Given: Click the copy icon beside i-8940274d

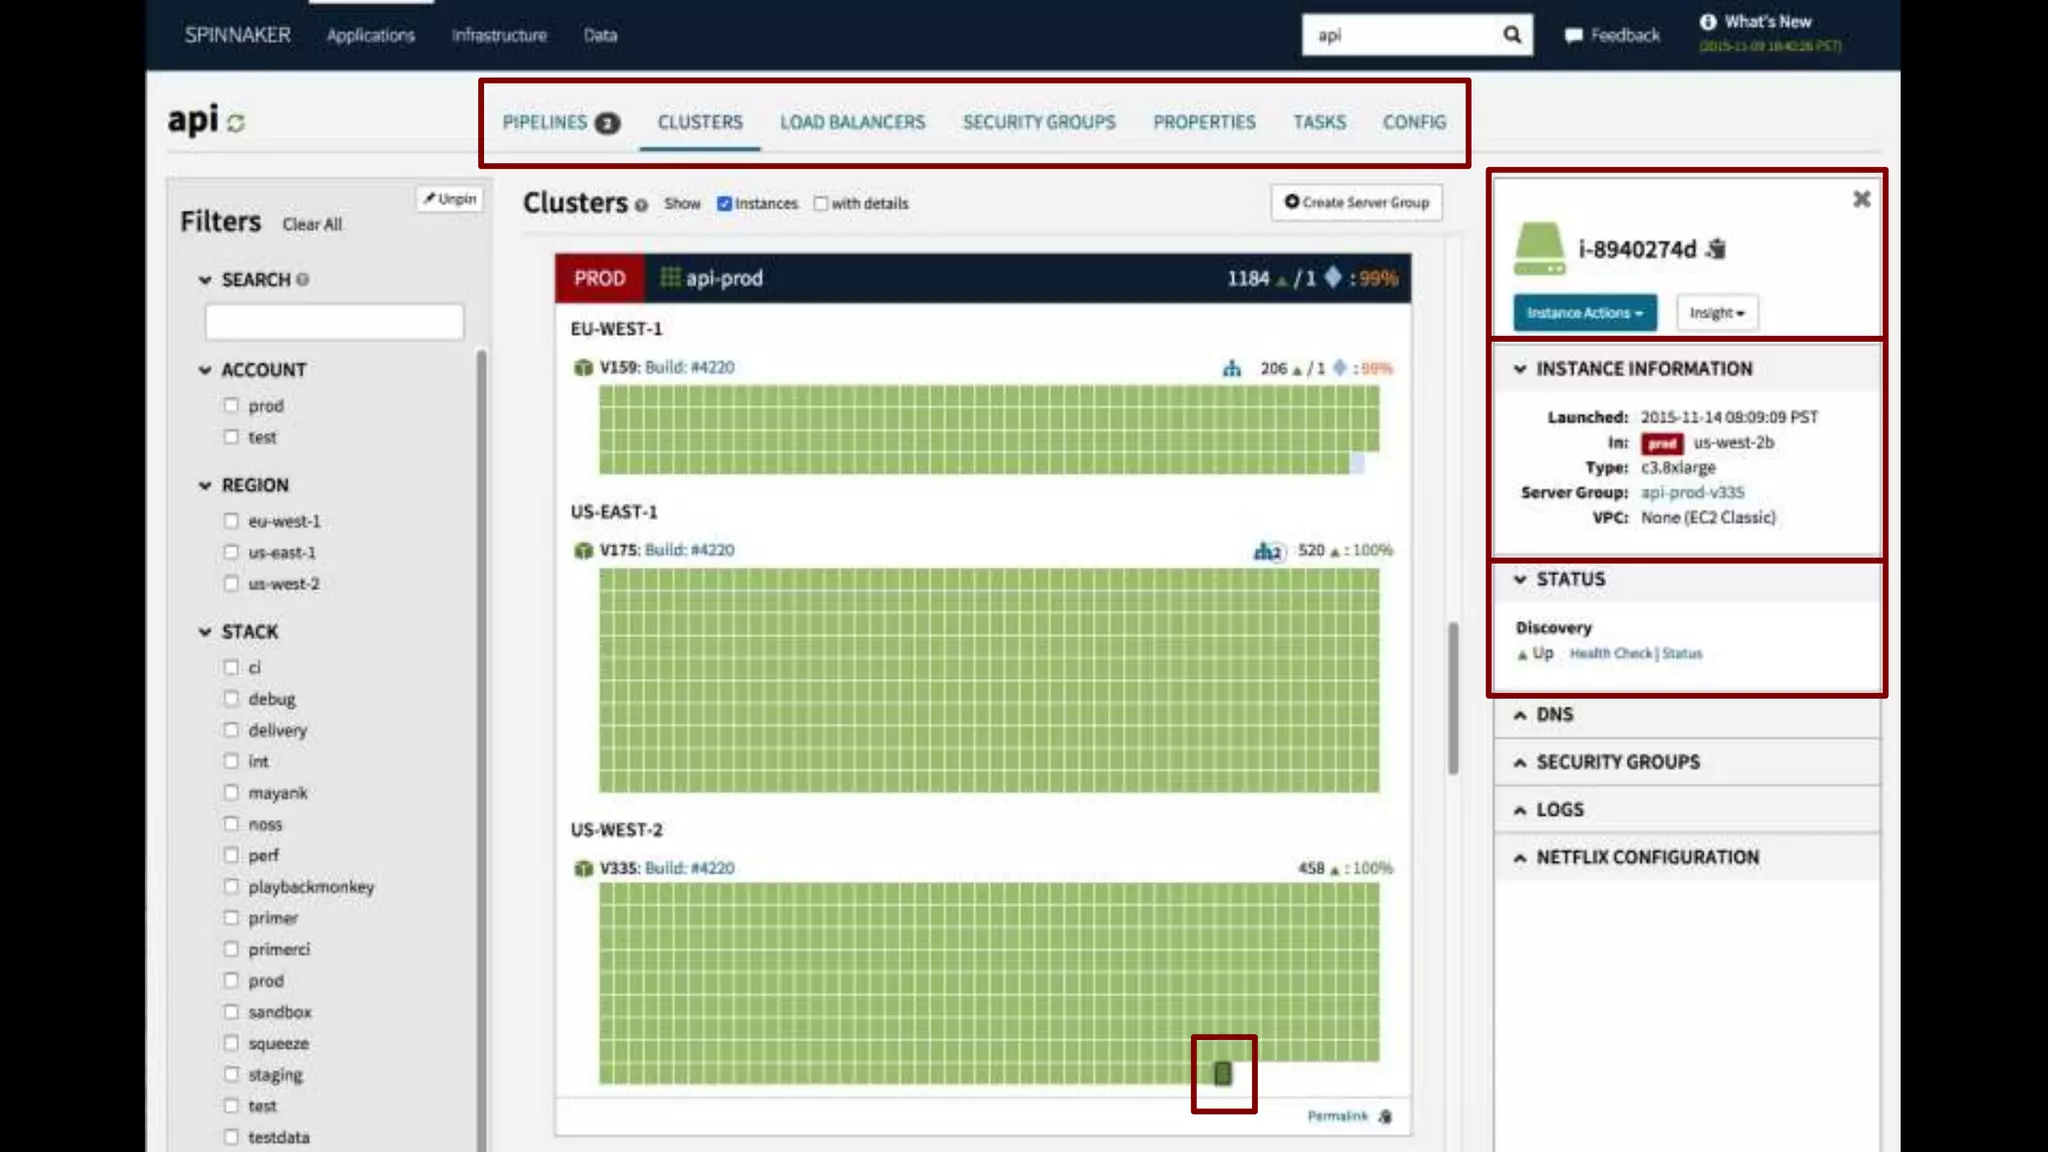Looking at the screenshot, I should tap(1717, 249).
